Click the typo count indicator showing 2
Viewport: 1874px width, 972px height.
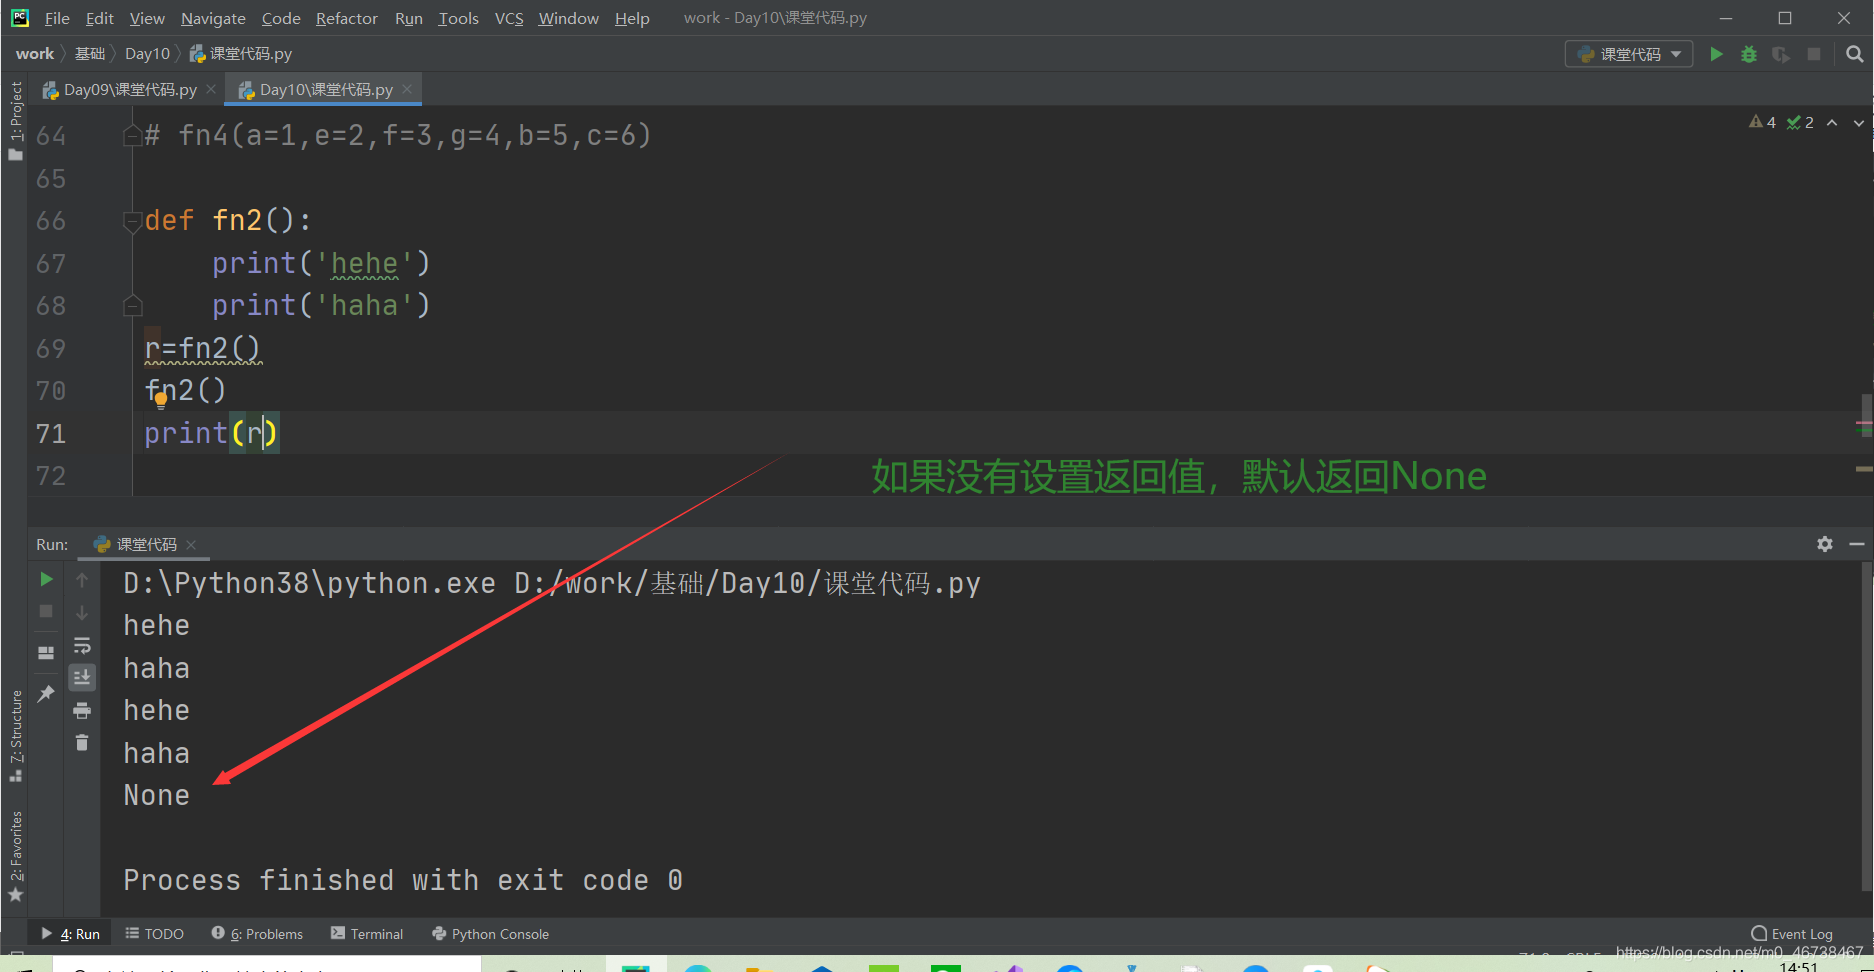[x=1800, y=122]
